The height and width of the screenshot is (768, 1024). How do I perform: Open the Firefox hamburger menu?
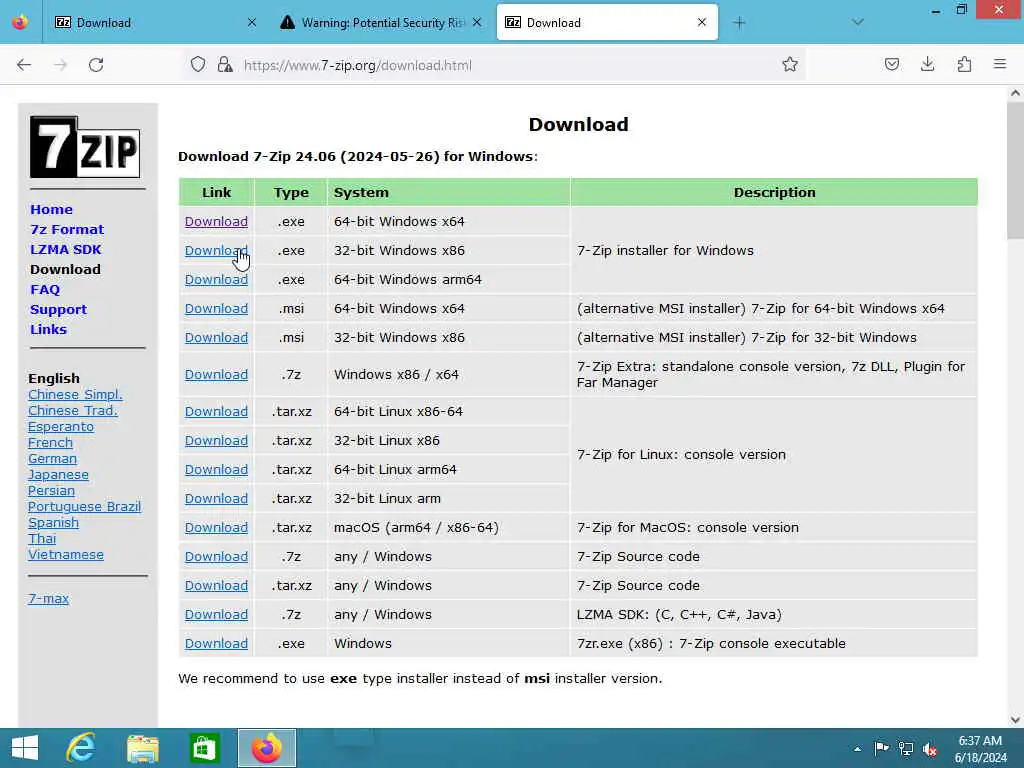pyautogui.click(x=1000, y=64)
